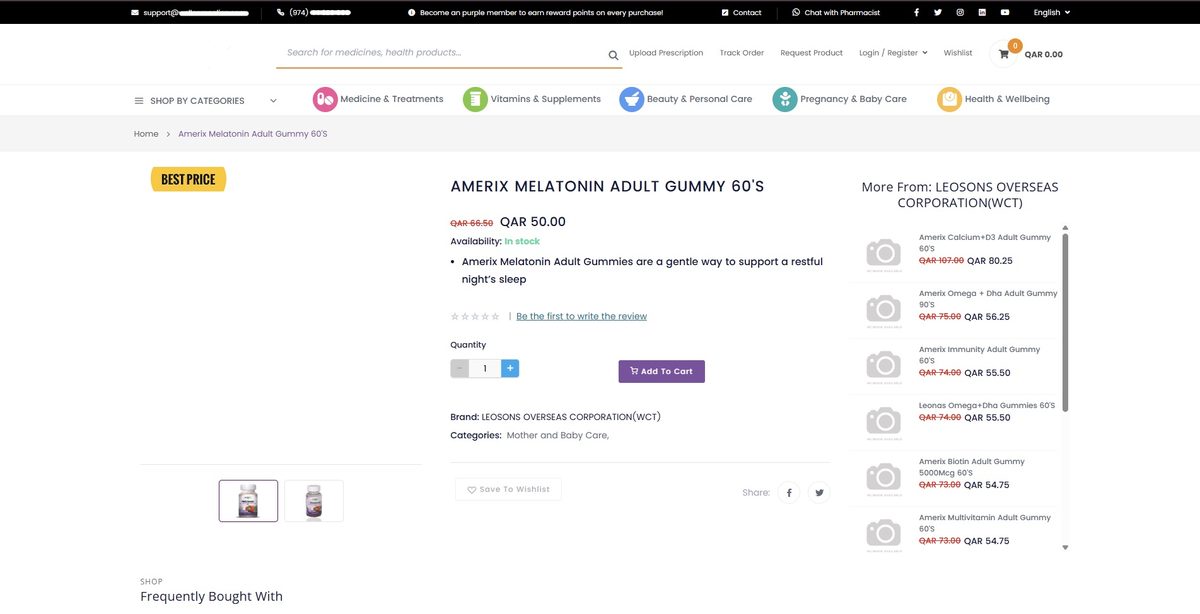
Task: Click the Beauty & Personal Care icon
Action: [x=631, y=99]
